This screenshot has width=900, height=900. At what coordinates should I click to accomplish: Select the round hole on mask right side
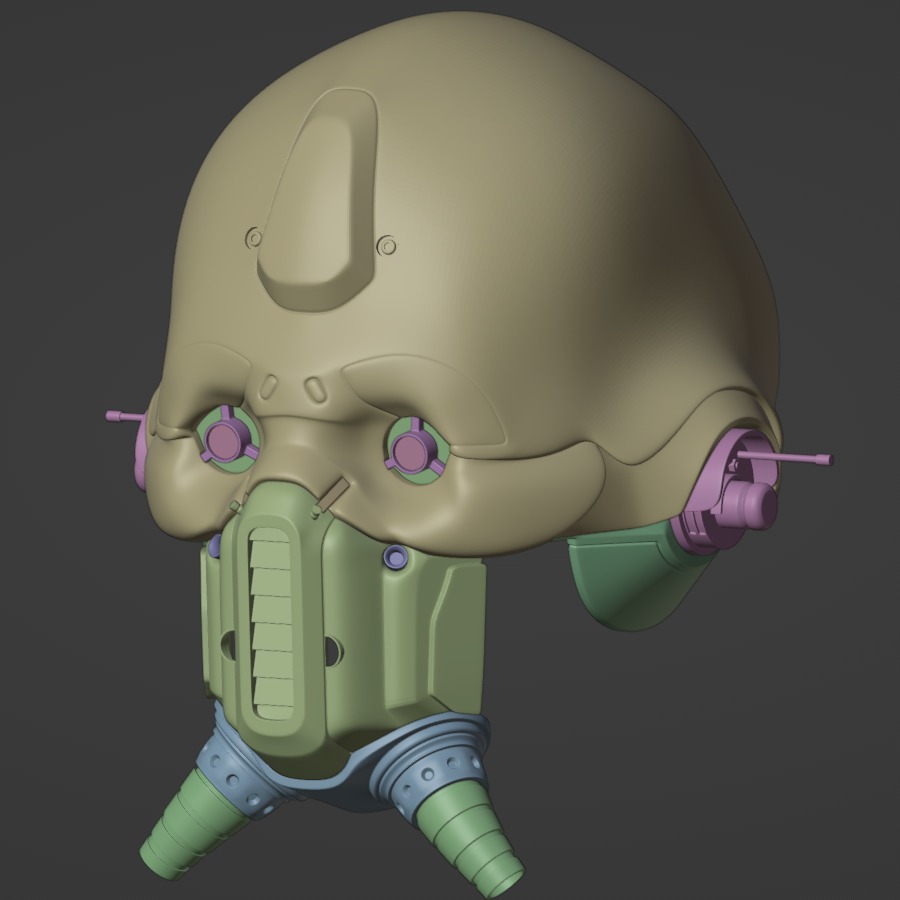(335, 650)
